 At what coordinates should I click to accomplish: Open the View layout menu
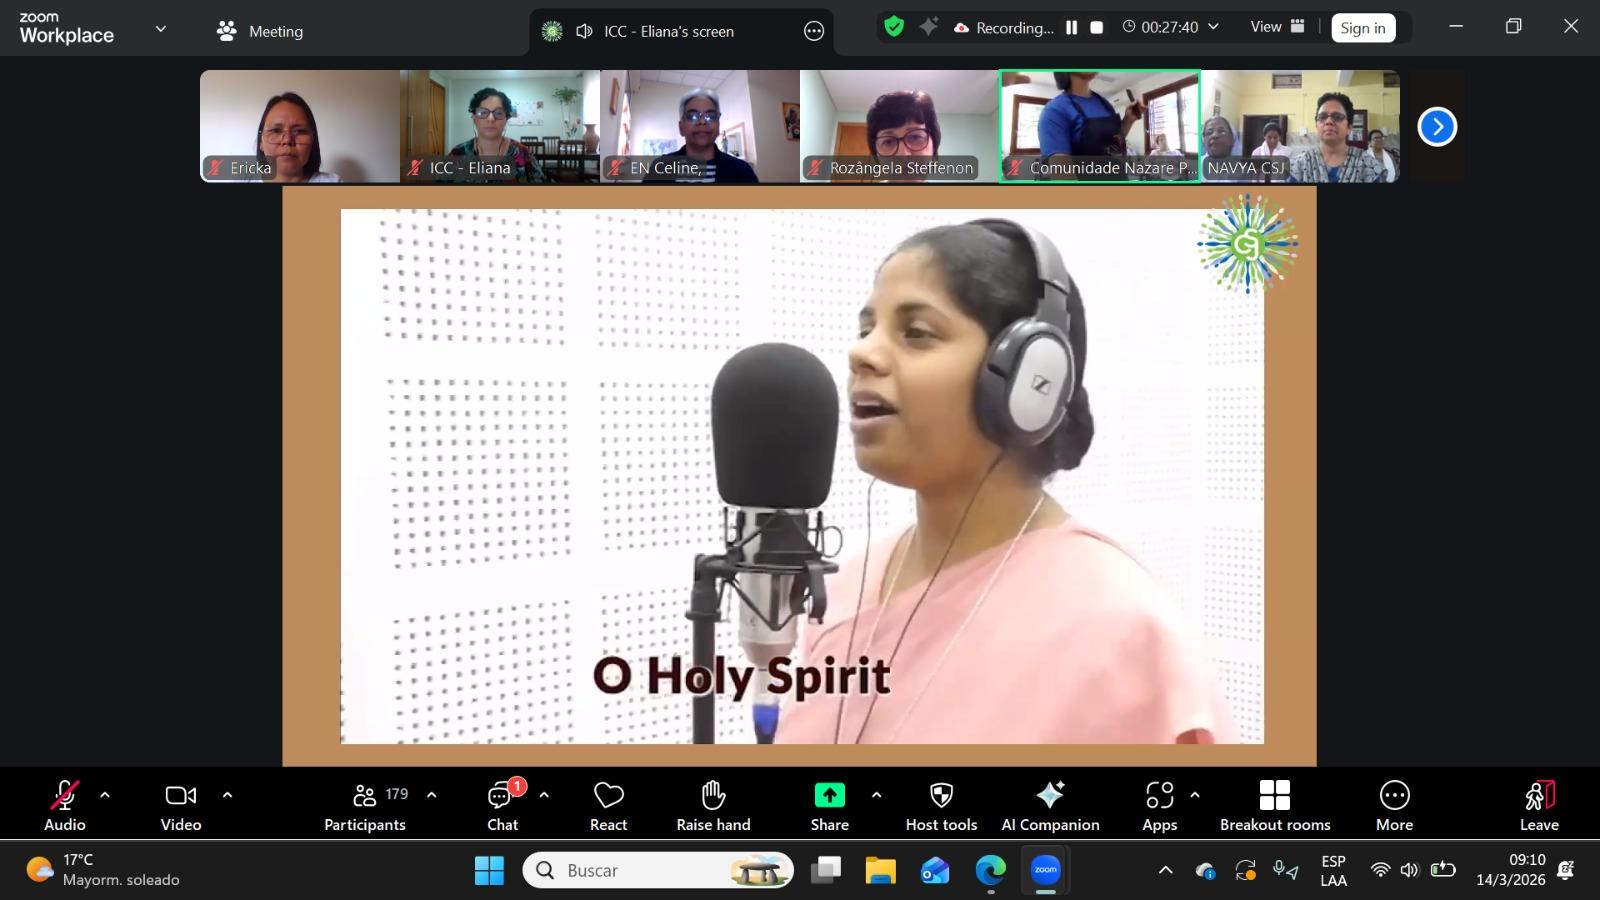1277,27
